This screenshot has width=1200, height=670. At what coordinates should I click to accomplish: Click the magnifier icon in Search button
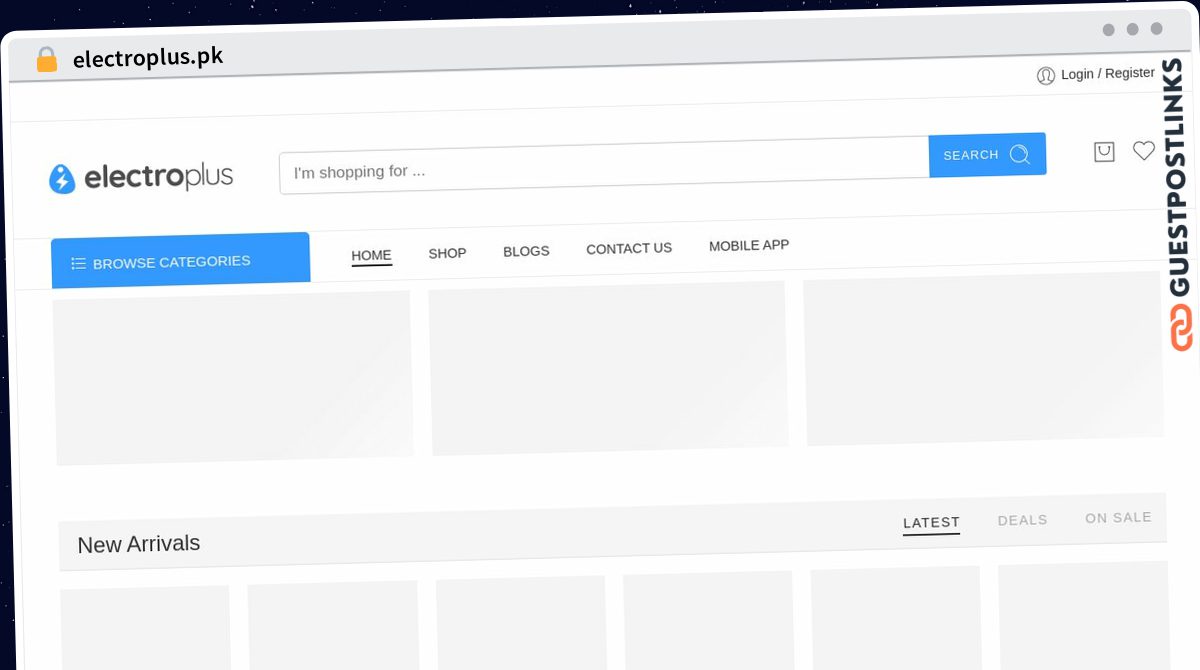coord(1019,154)
